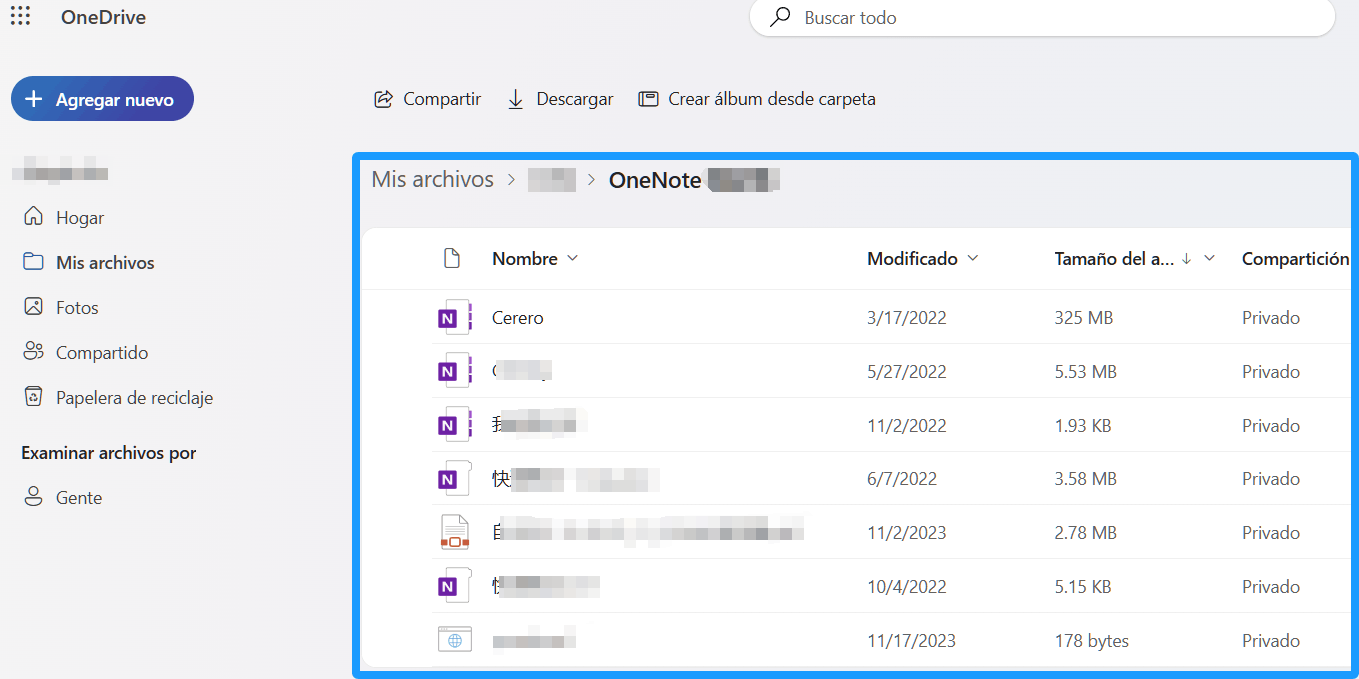Viewport: 1359px width, 679px height.
Task: Click the web link icon of the 178 bytes file
Action: [x=454, y=640]
